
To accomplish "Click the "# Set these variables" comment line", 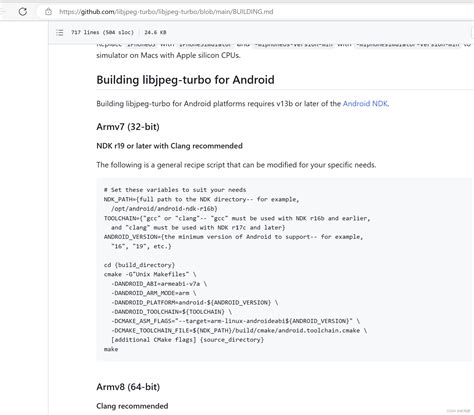I will (175, 190).
